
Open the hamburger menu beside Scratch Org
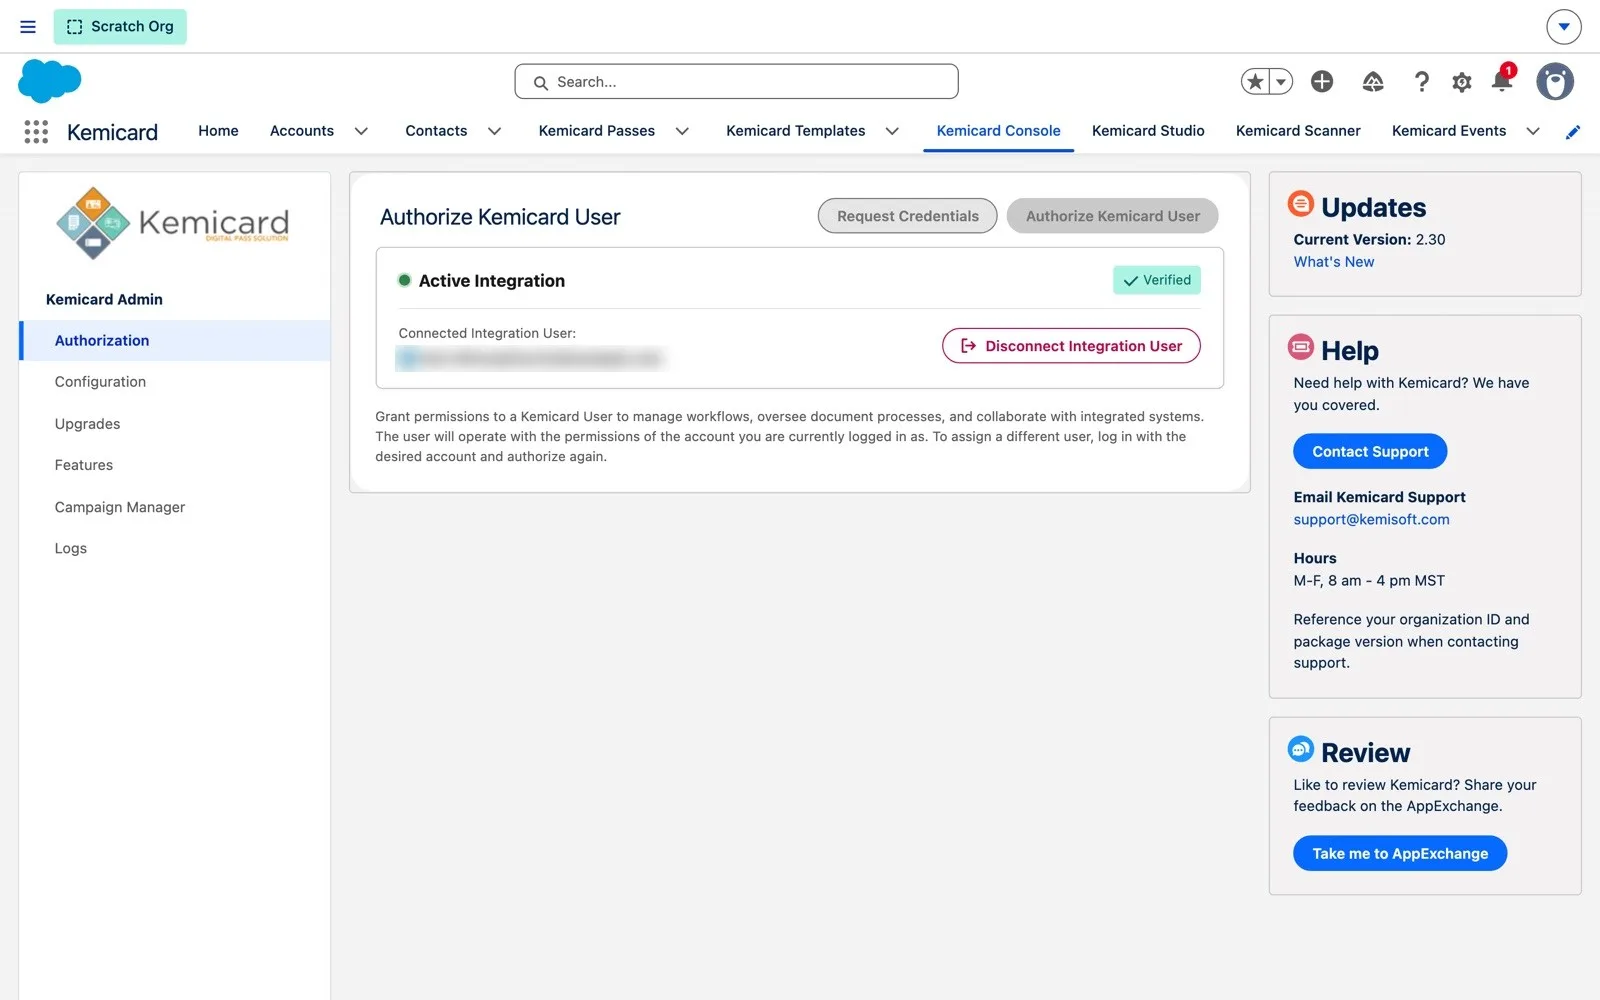coord(28,27)
